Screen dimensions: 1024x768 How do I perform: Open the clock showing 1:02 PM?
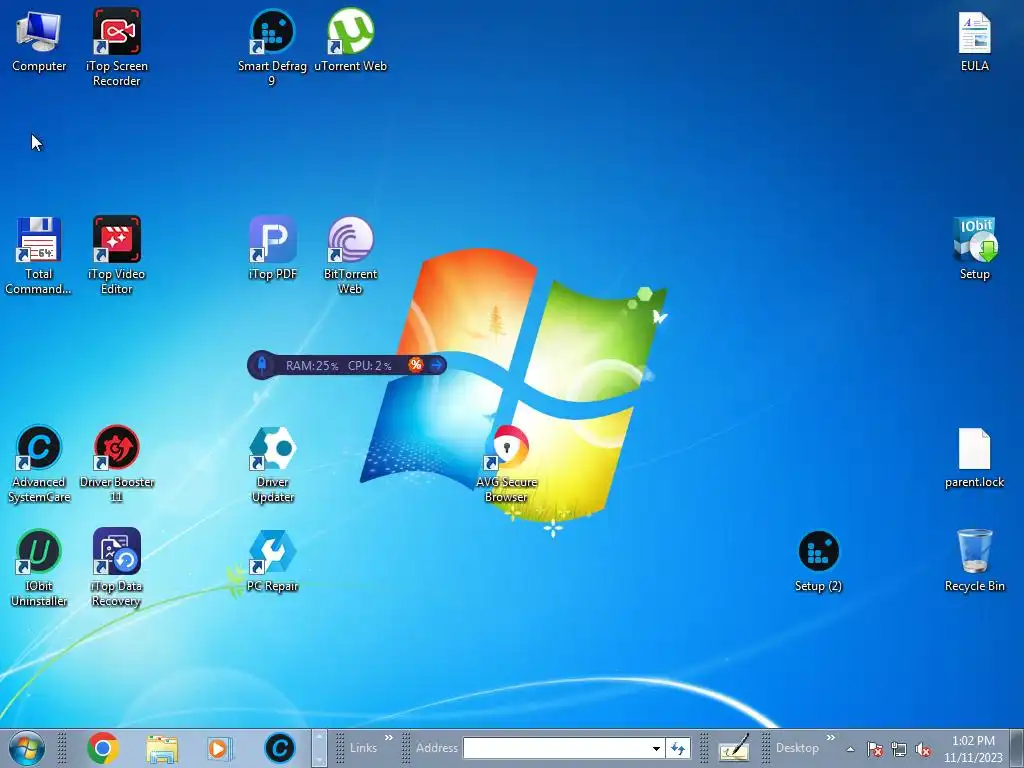[x=973, y=748]
